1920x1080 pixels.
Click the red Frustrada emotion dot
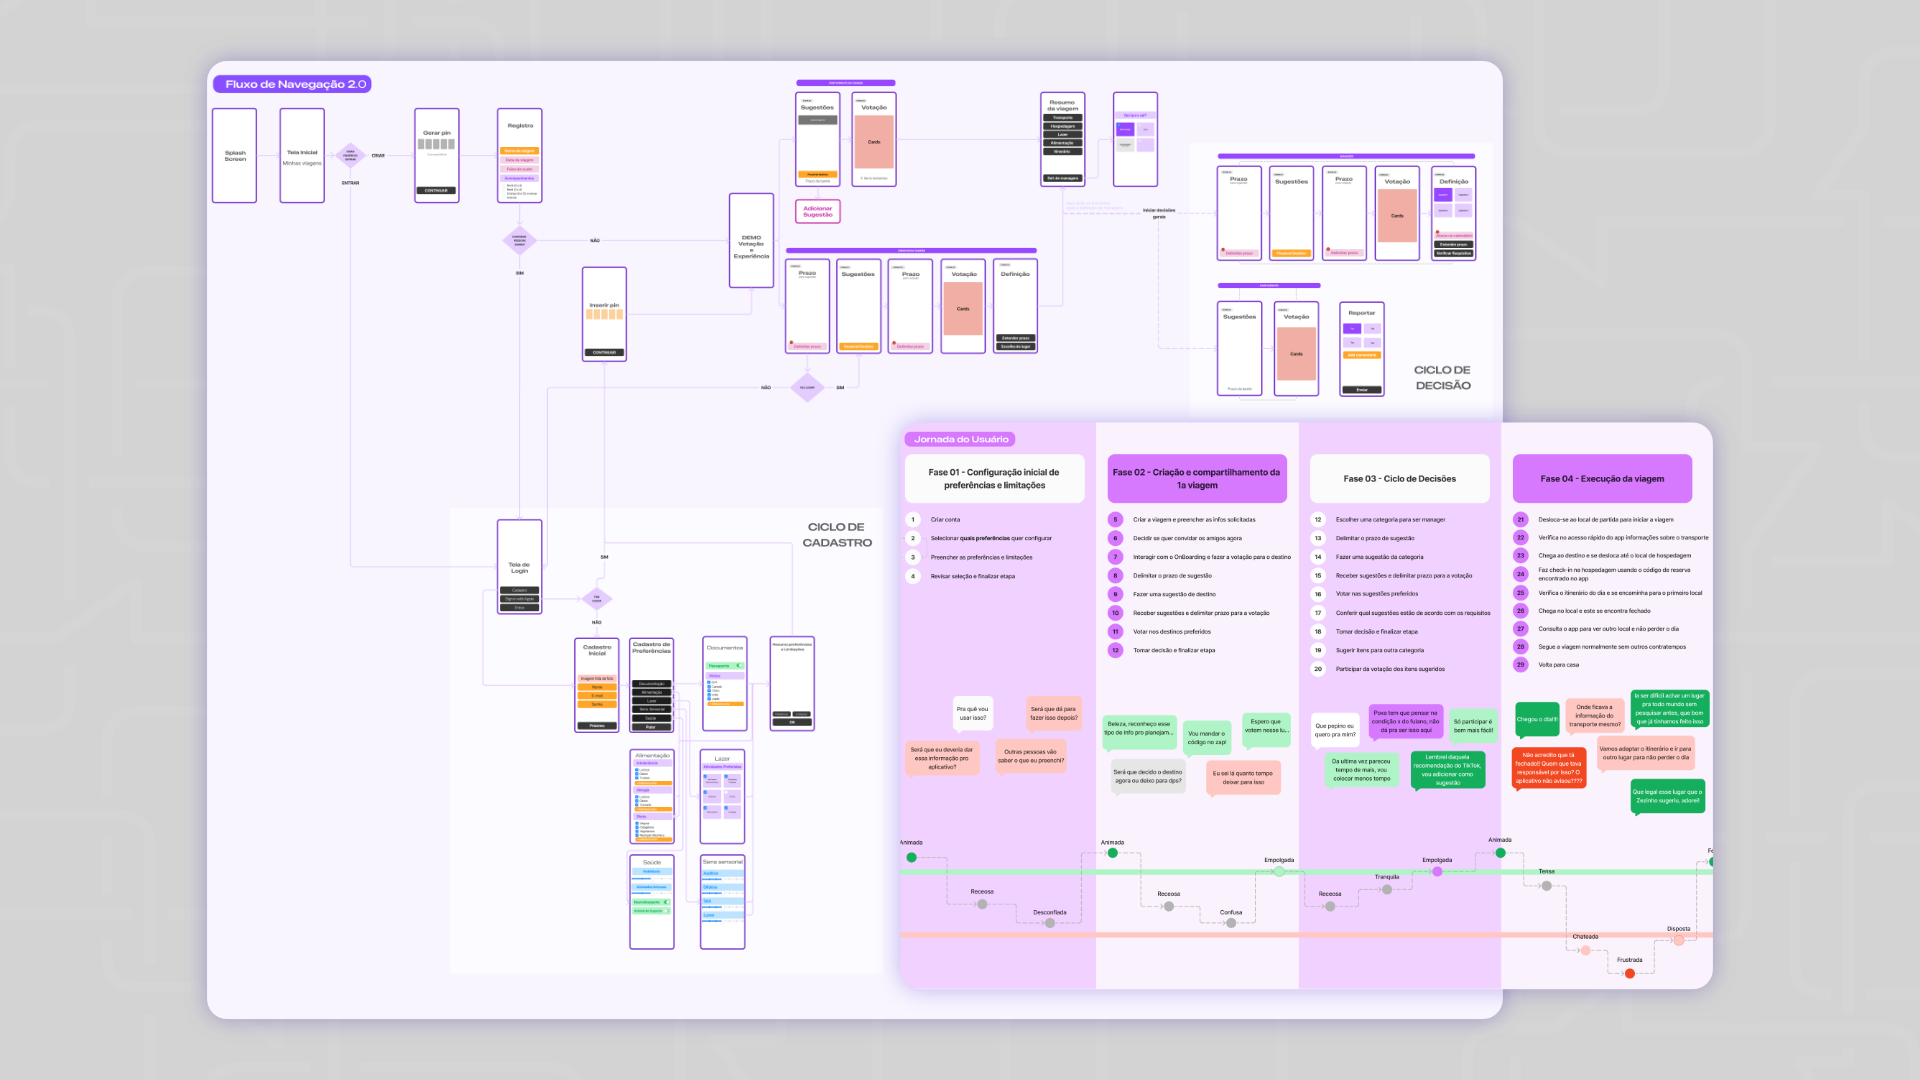coord(1629,973)
